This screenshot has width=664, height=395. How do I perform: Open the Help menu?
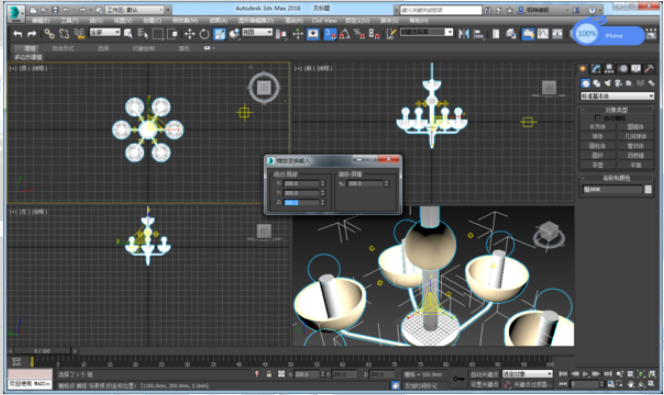418,20
